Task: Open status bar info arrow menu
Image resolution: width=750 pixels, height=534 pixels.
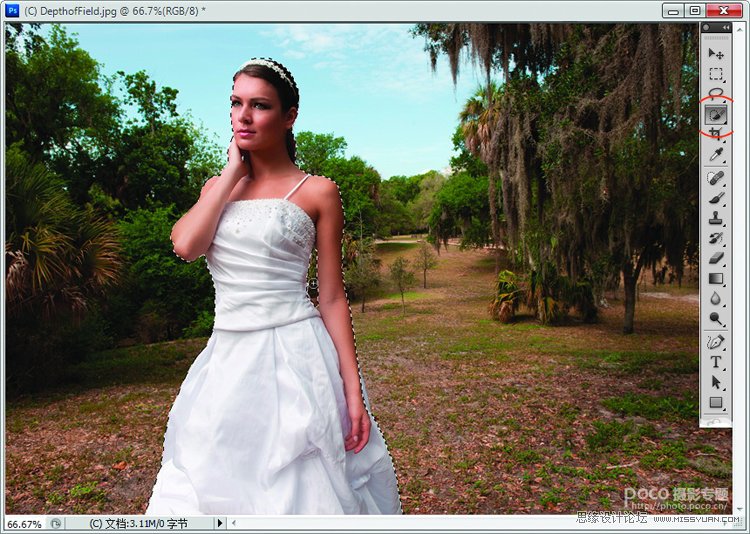Action: (220, 523)
